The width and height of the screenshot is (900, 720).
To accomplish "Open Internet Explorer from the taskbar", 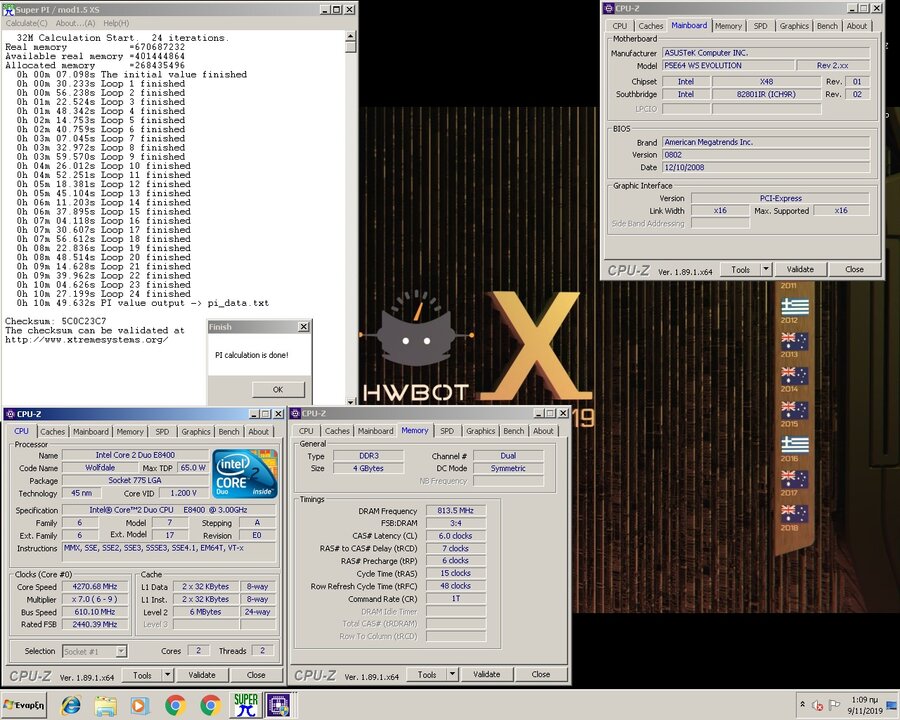I will 71,705.
